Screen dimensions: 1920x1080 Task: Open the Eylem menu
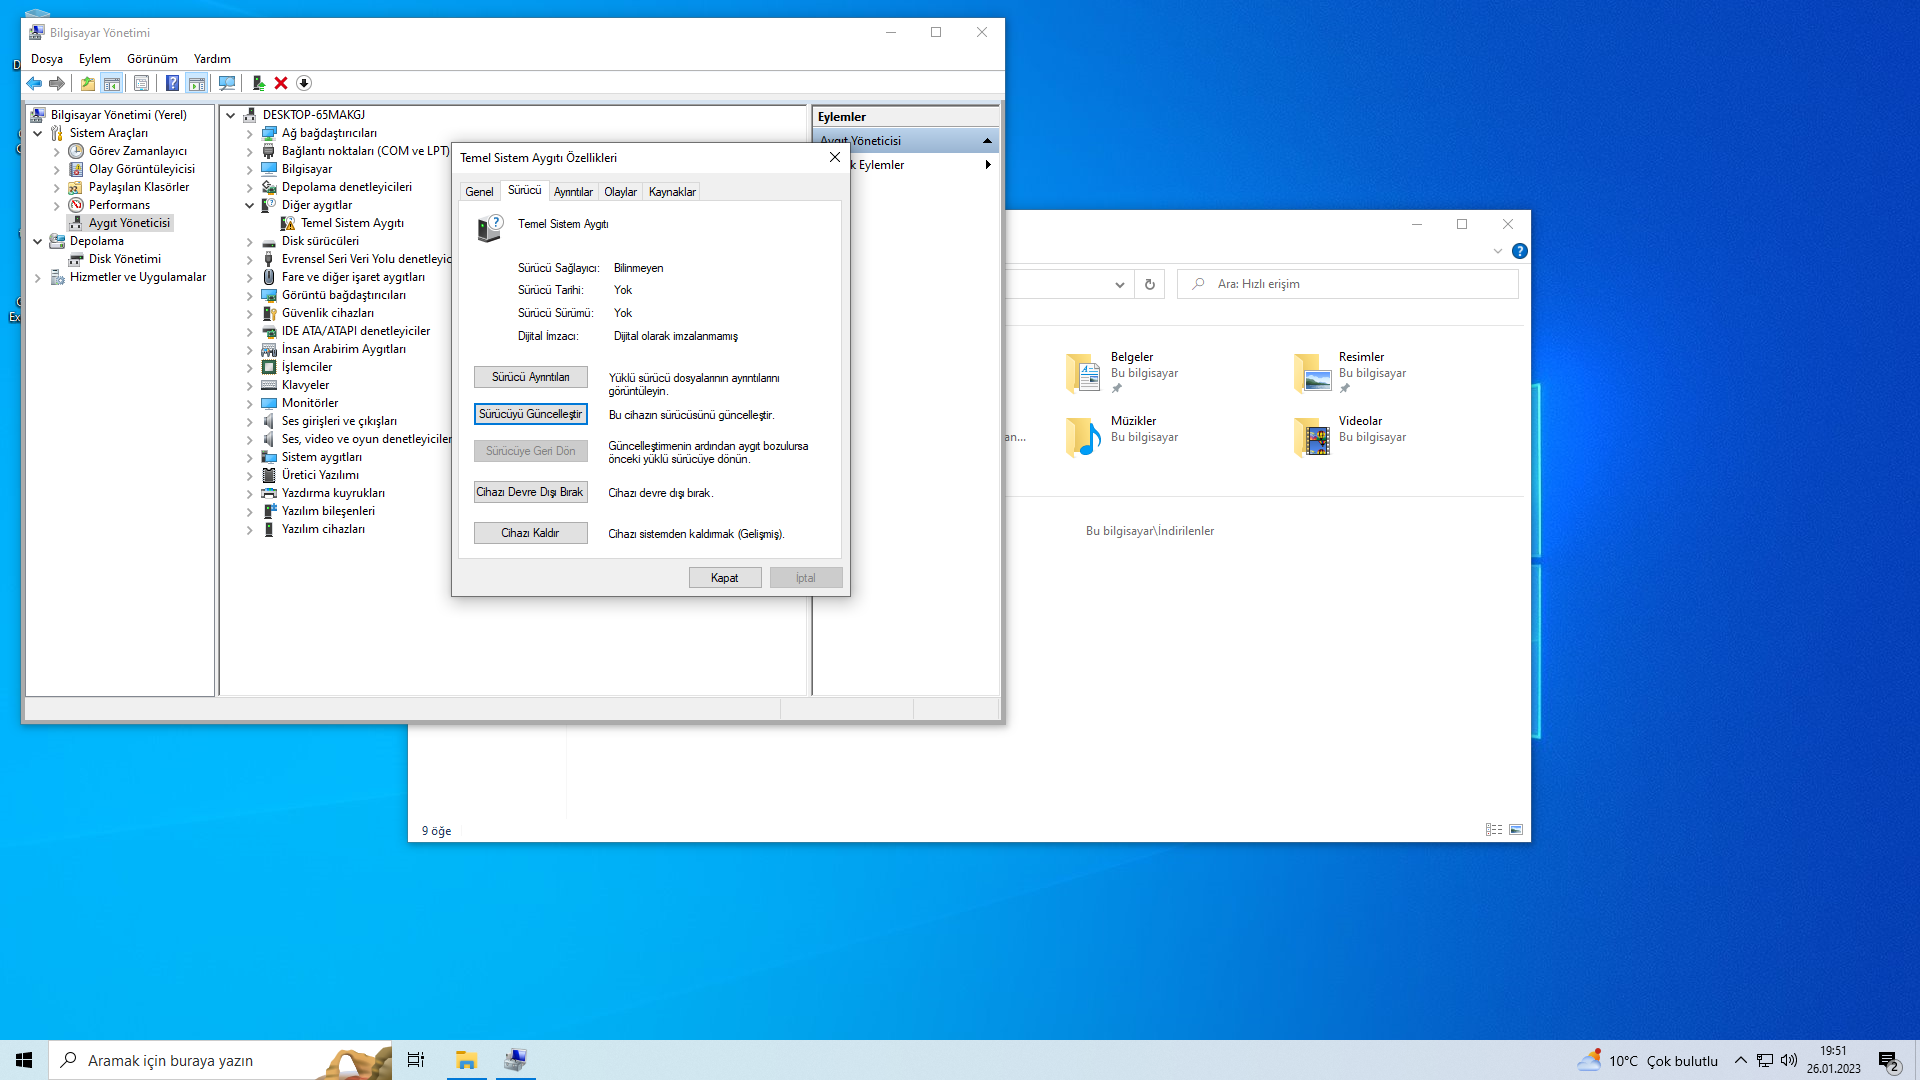point(95,59)
